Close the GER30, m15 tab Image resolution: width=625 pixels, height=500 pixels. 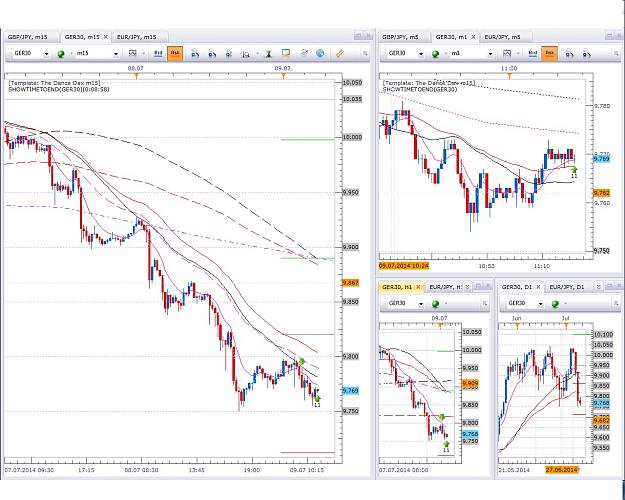coord(106,37)
